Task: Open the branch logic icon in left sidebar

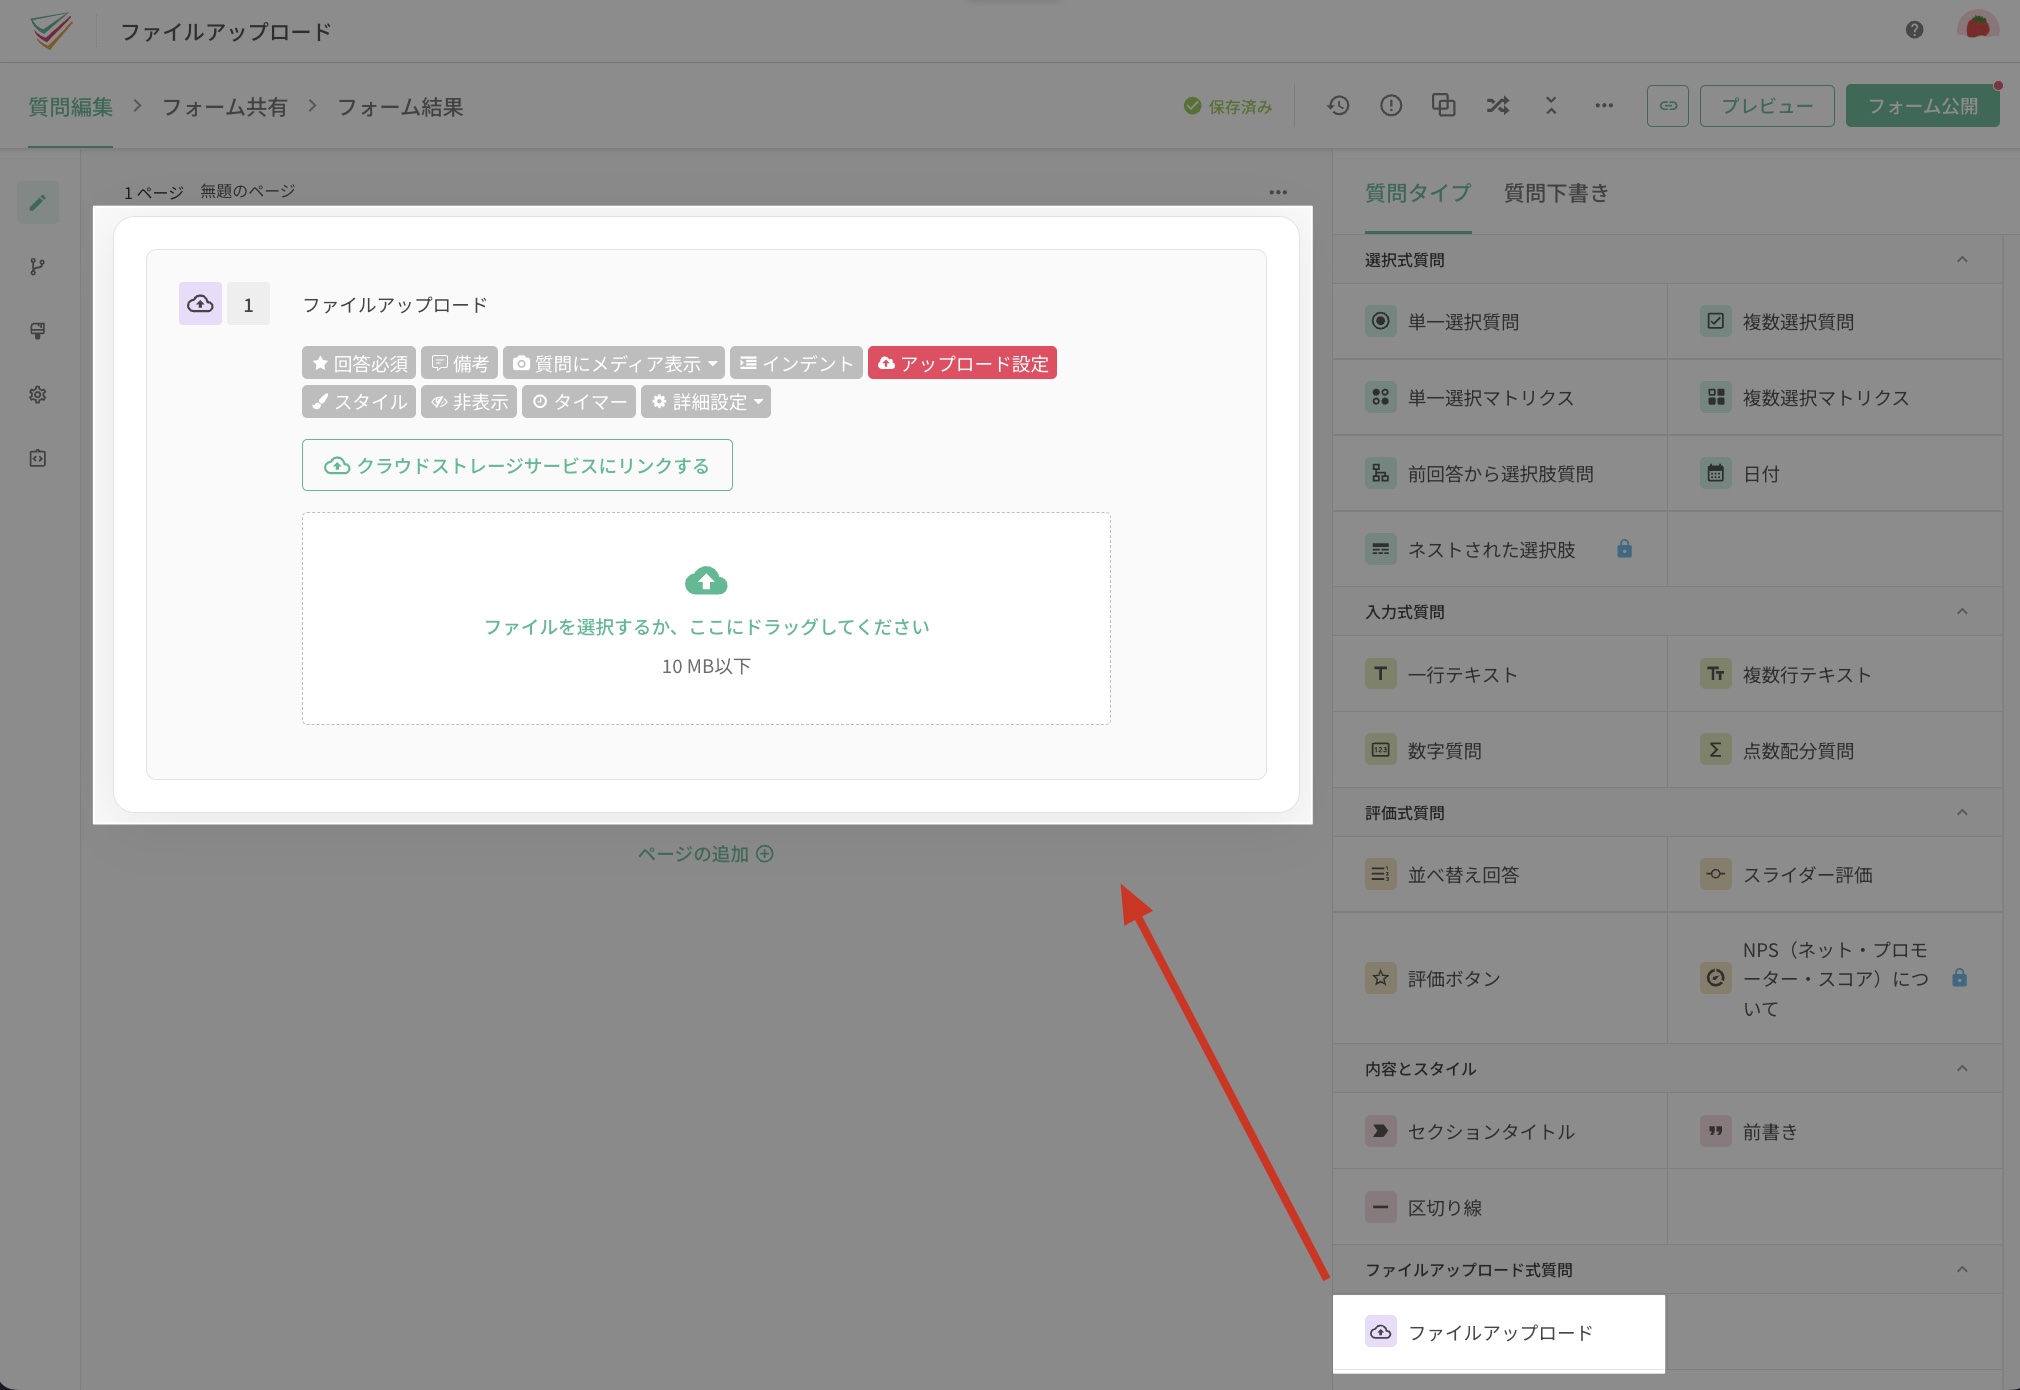Action: point(38,267)
